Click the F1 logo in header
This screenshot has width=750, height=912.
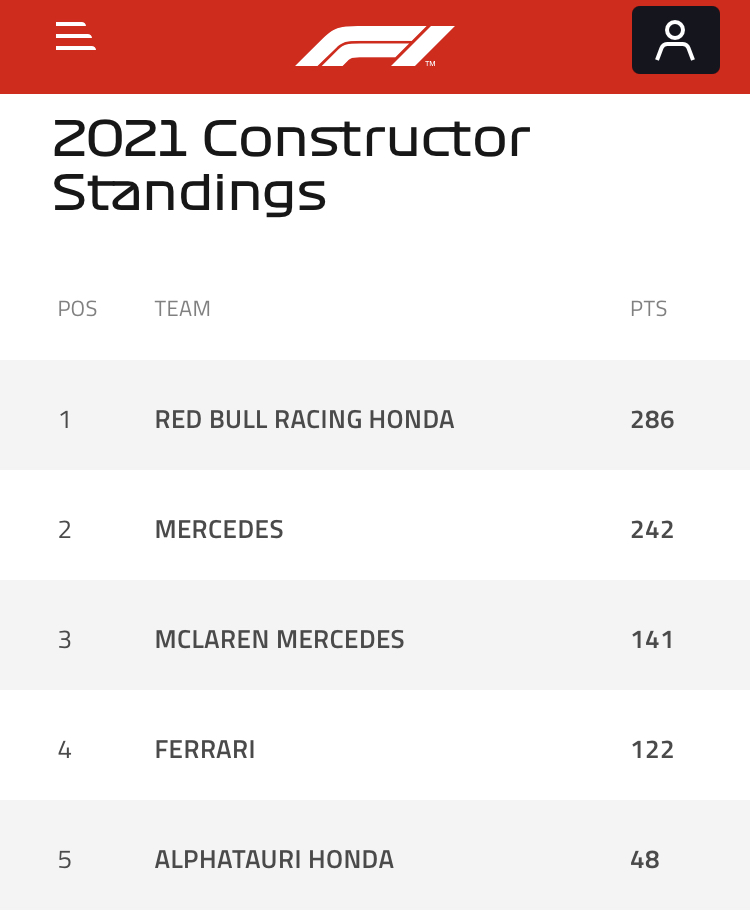pyautogui.click(x=375, y=46)
